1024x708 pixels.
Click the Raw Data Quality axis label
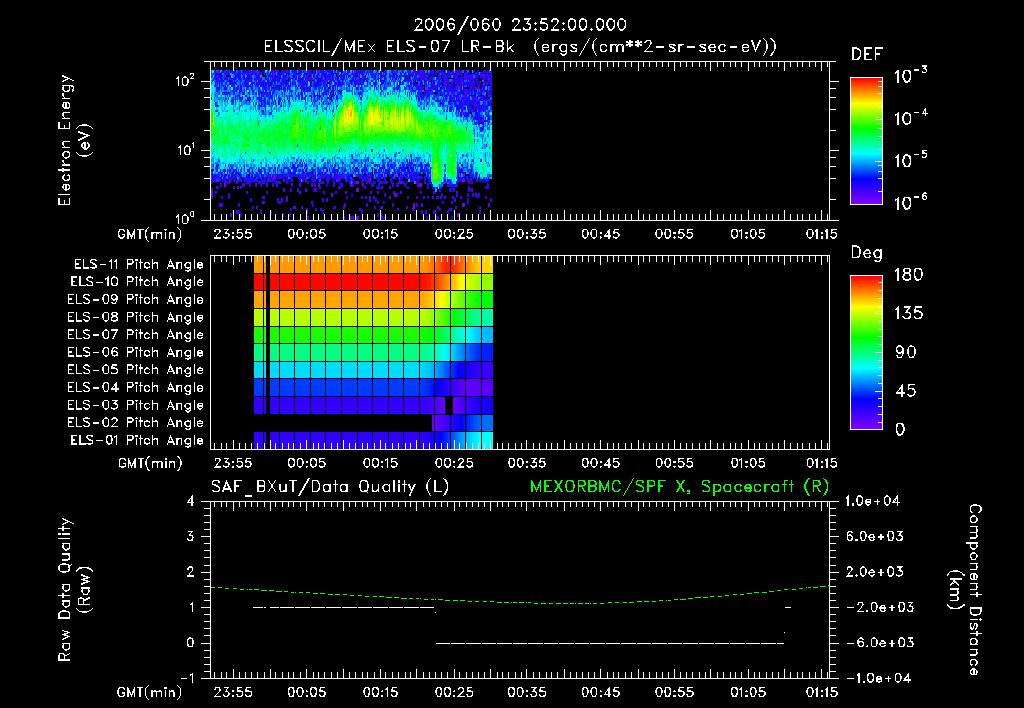(x=74, y=589)
